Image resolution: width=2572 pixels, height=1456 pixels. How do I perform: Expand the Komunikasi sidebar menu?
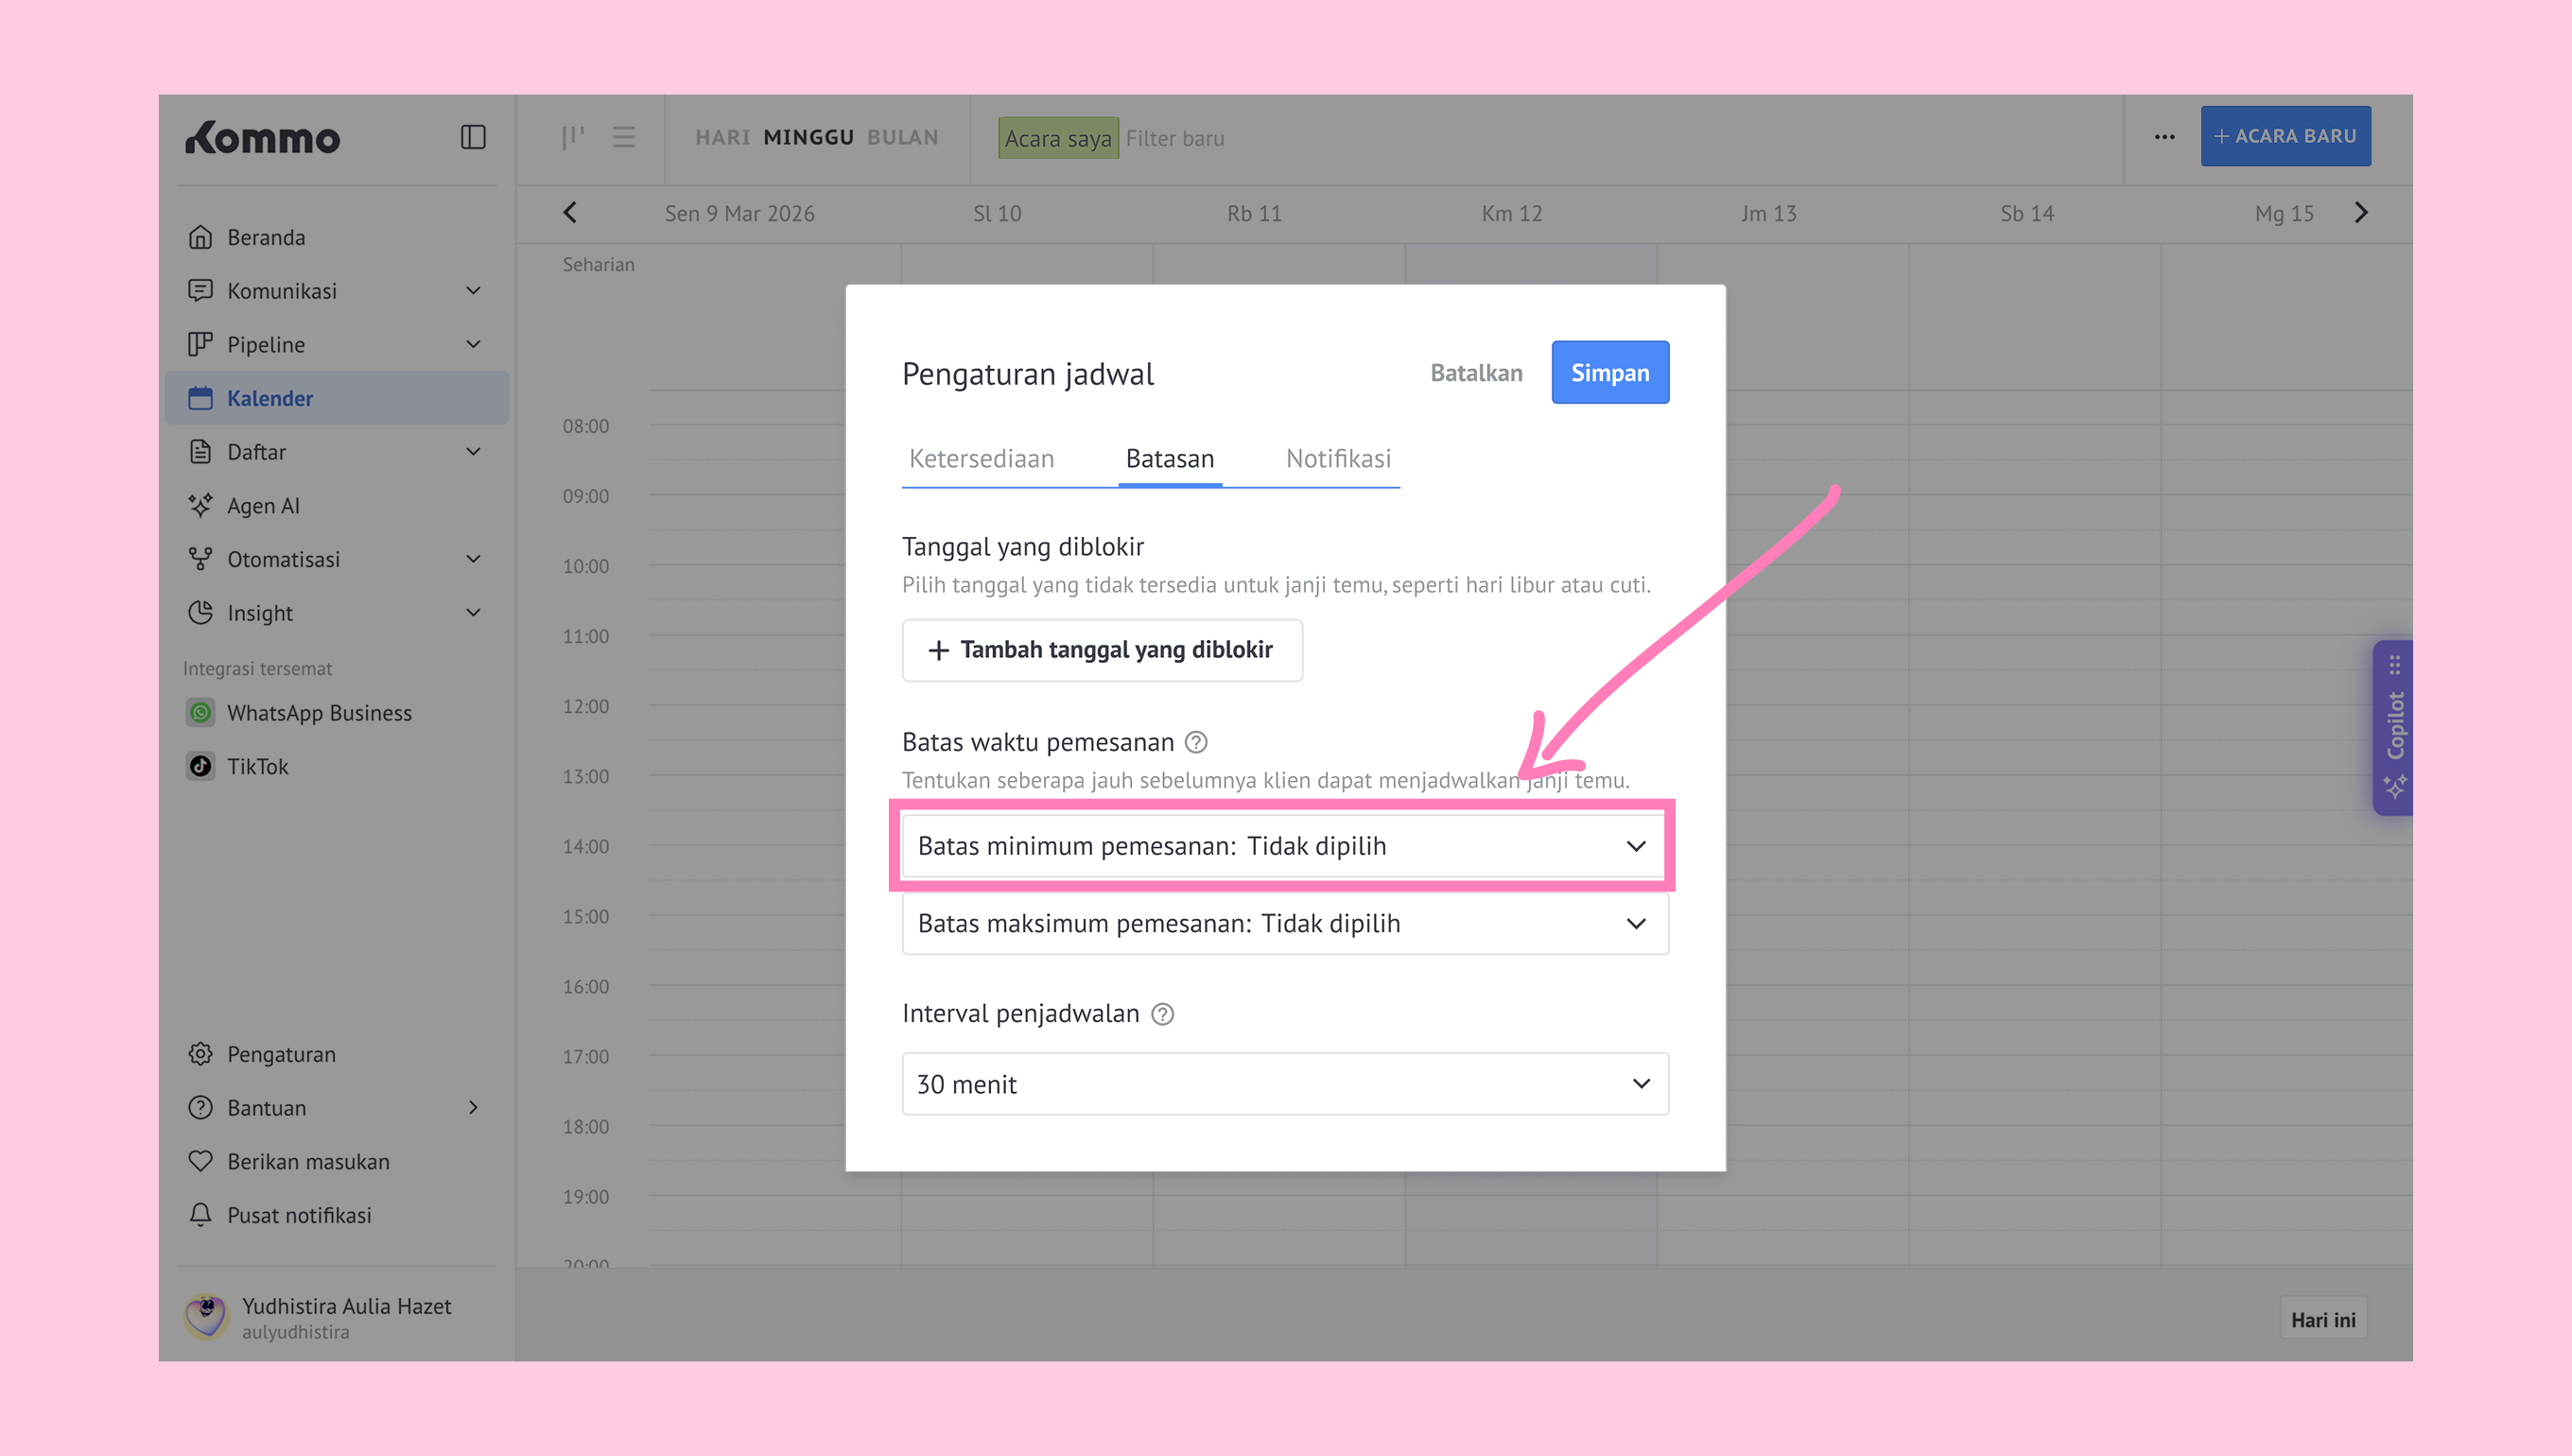pos(473,291)
